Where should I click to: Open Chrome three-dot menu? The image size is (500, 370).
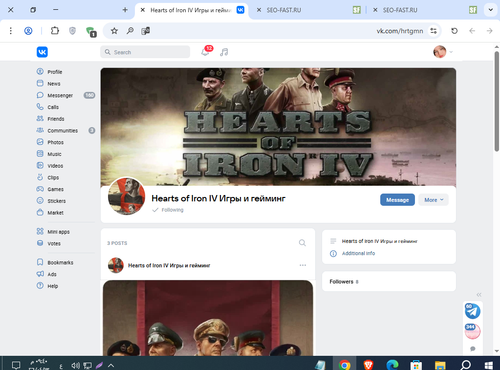pyautogui.click(x=11, y=31)
